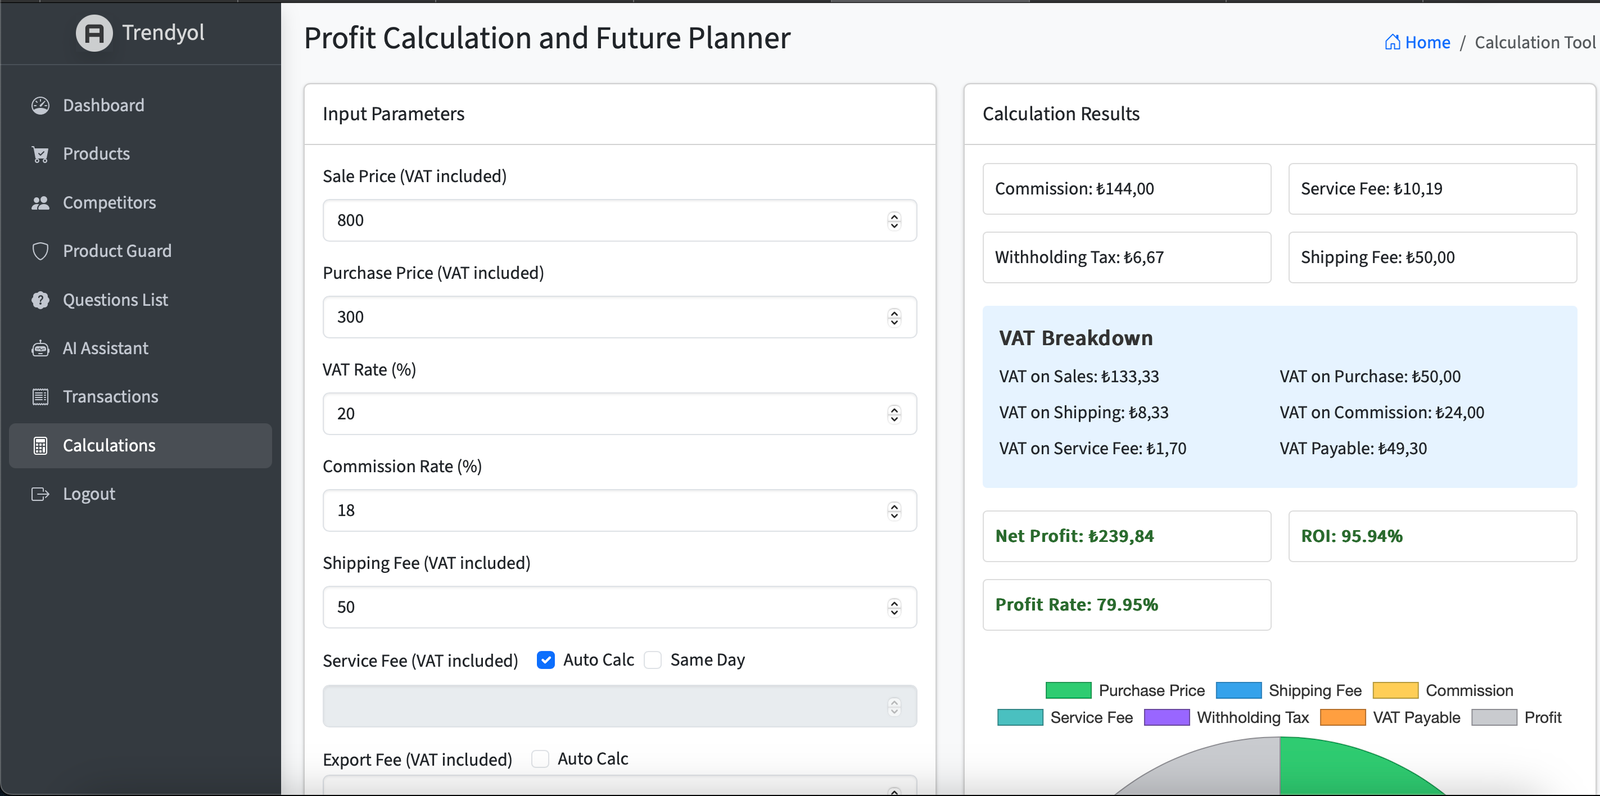Select the Competitors people icon

click(x=40, y=203)
